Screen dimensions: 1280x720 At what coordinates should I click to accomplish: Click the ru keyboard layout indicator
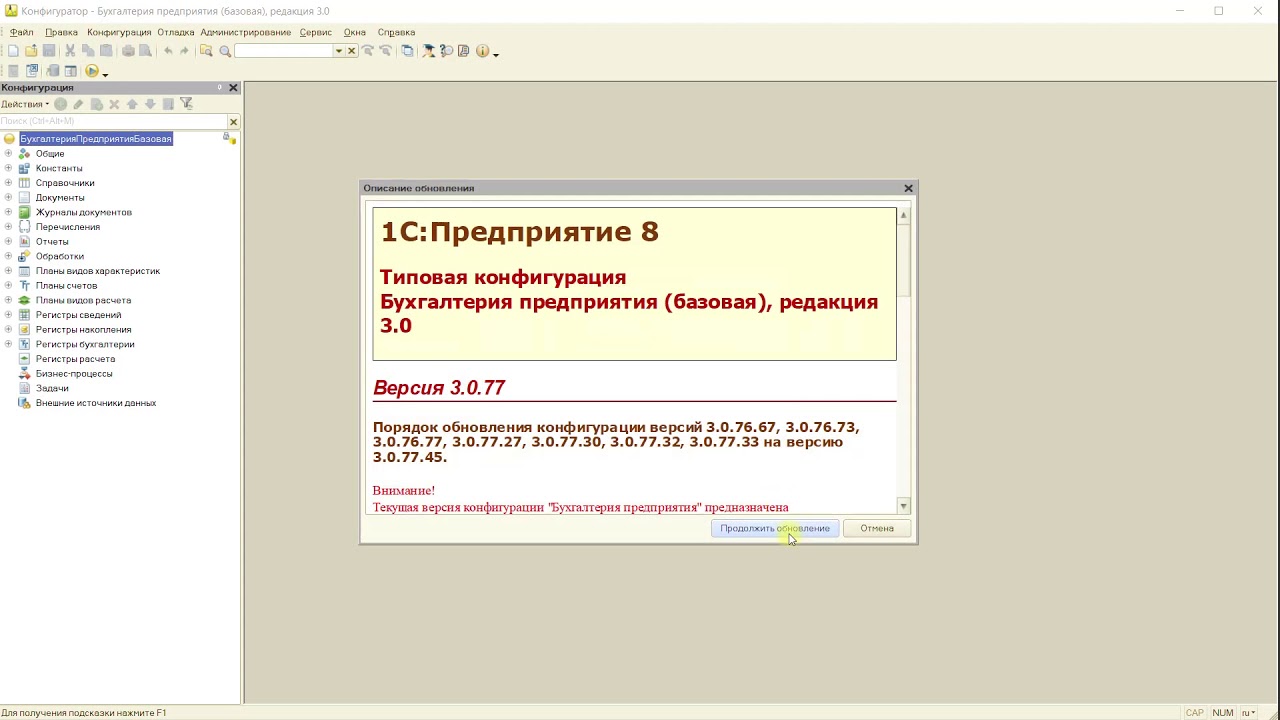pyautogui.click(x=1248, y=713)
